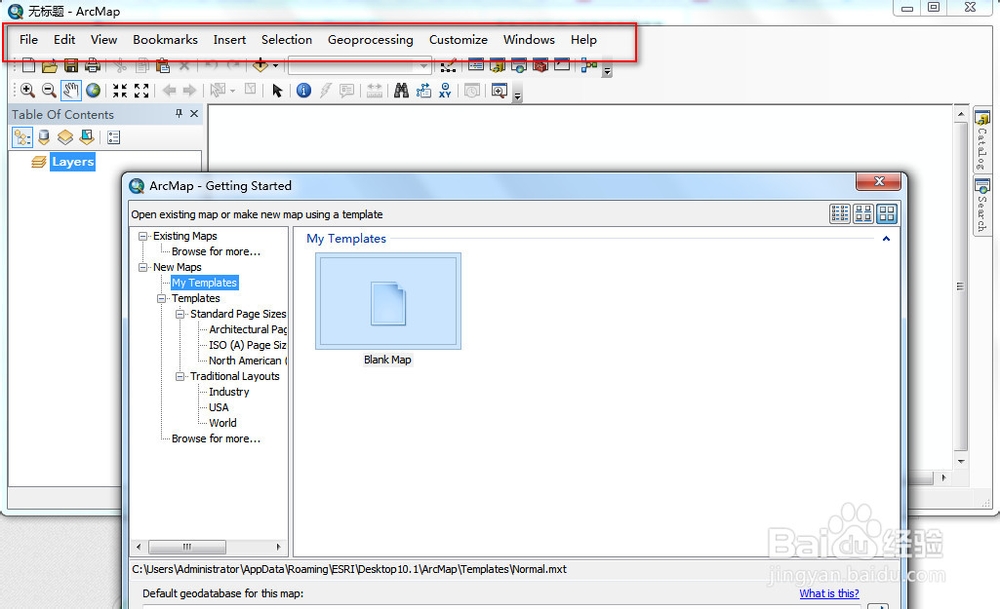Select the Zoom Out tool
Image resolution: width=1000 pixels, height=609 pixels.
49,91
